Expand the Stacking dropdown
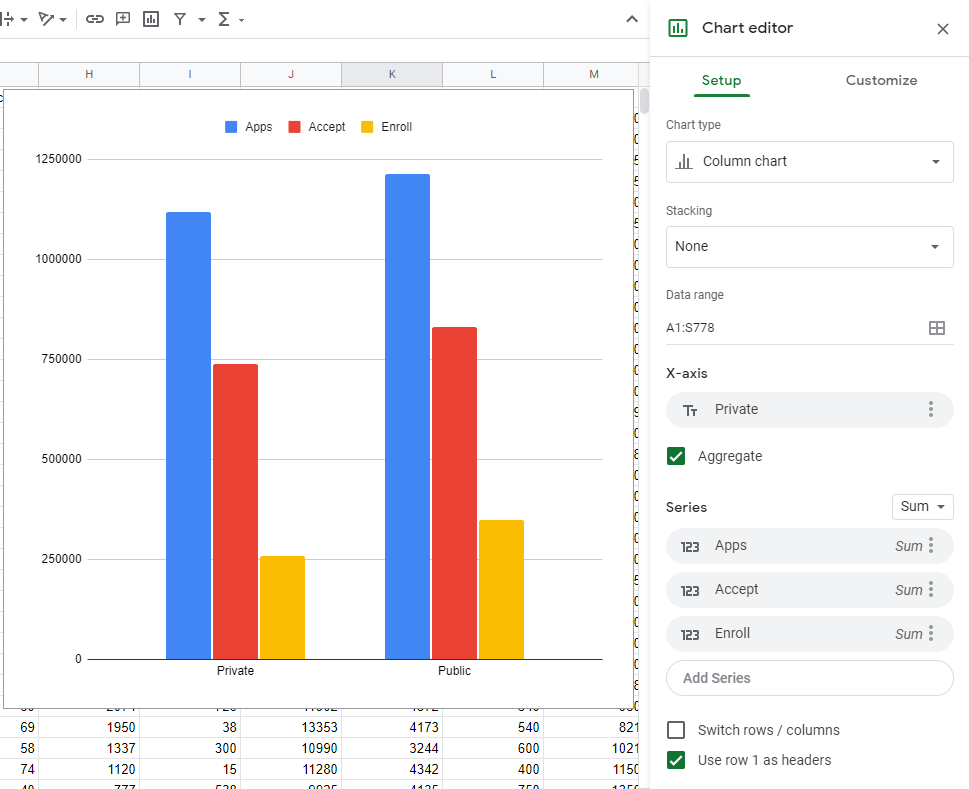The width and height of the screenshot is (969, 789). [x=809, y=247]
